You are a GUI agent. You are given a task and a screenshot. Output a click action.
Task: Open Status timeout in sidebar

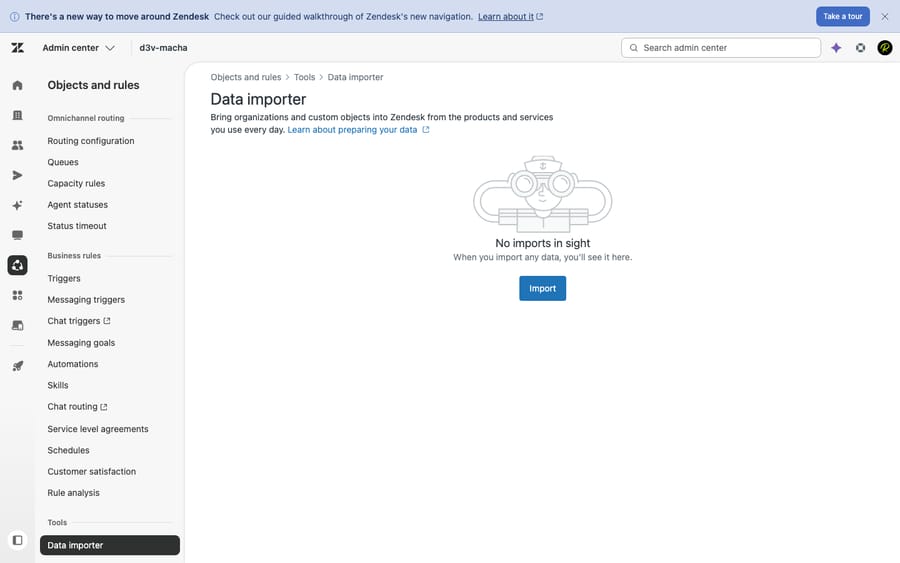[x=77, y=226]
